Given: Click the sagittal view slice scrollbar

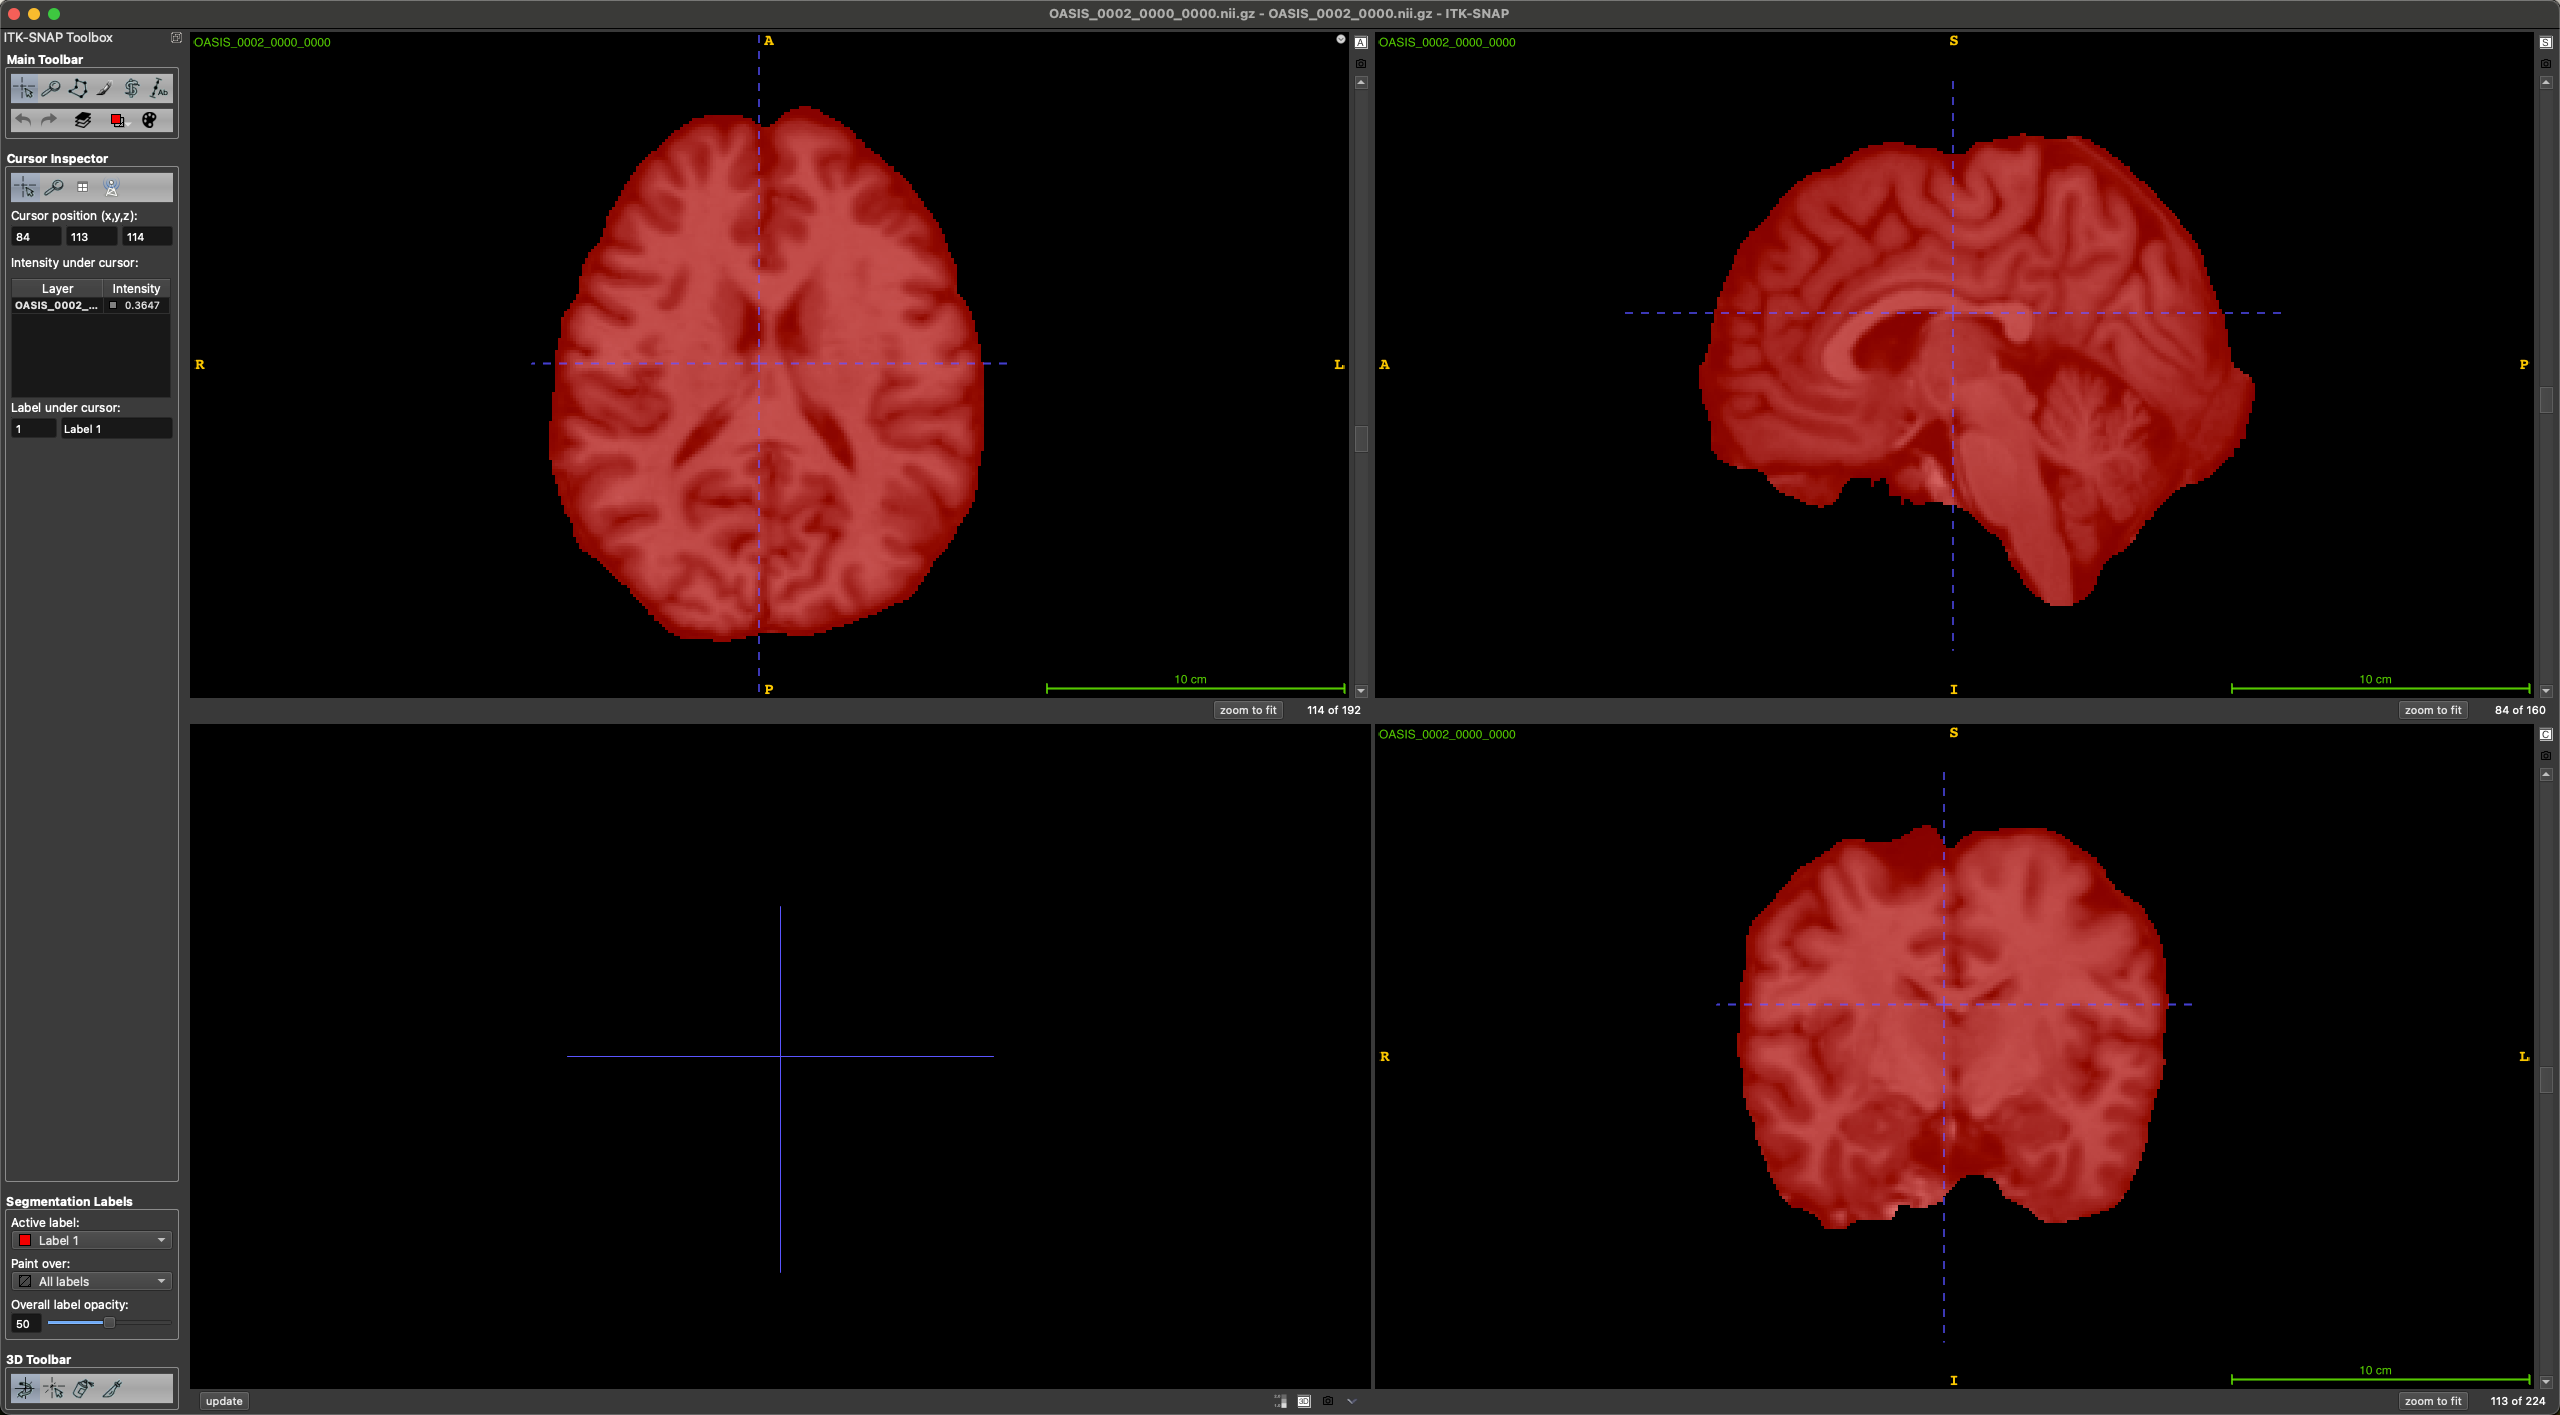Looking at the screenshot, I should pos(2546,400).
